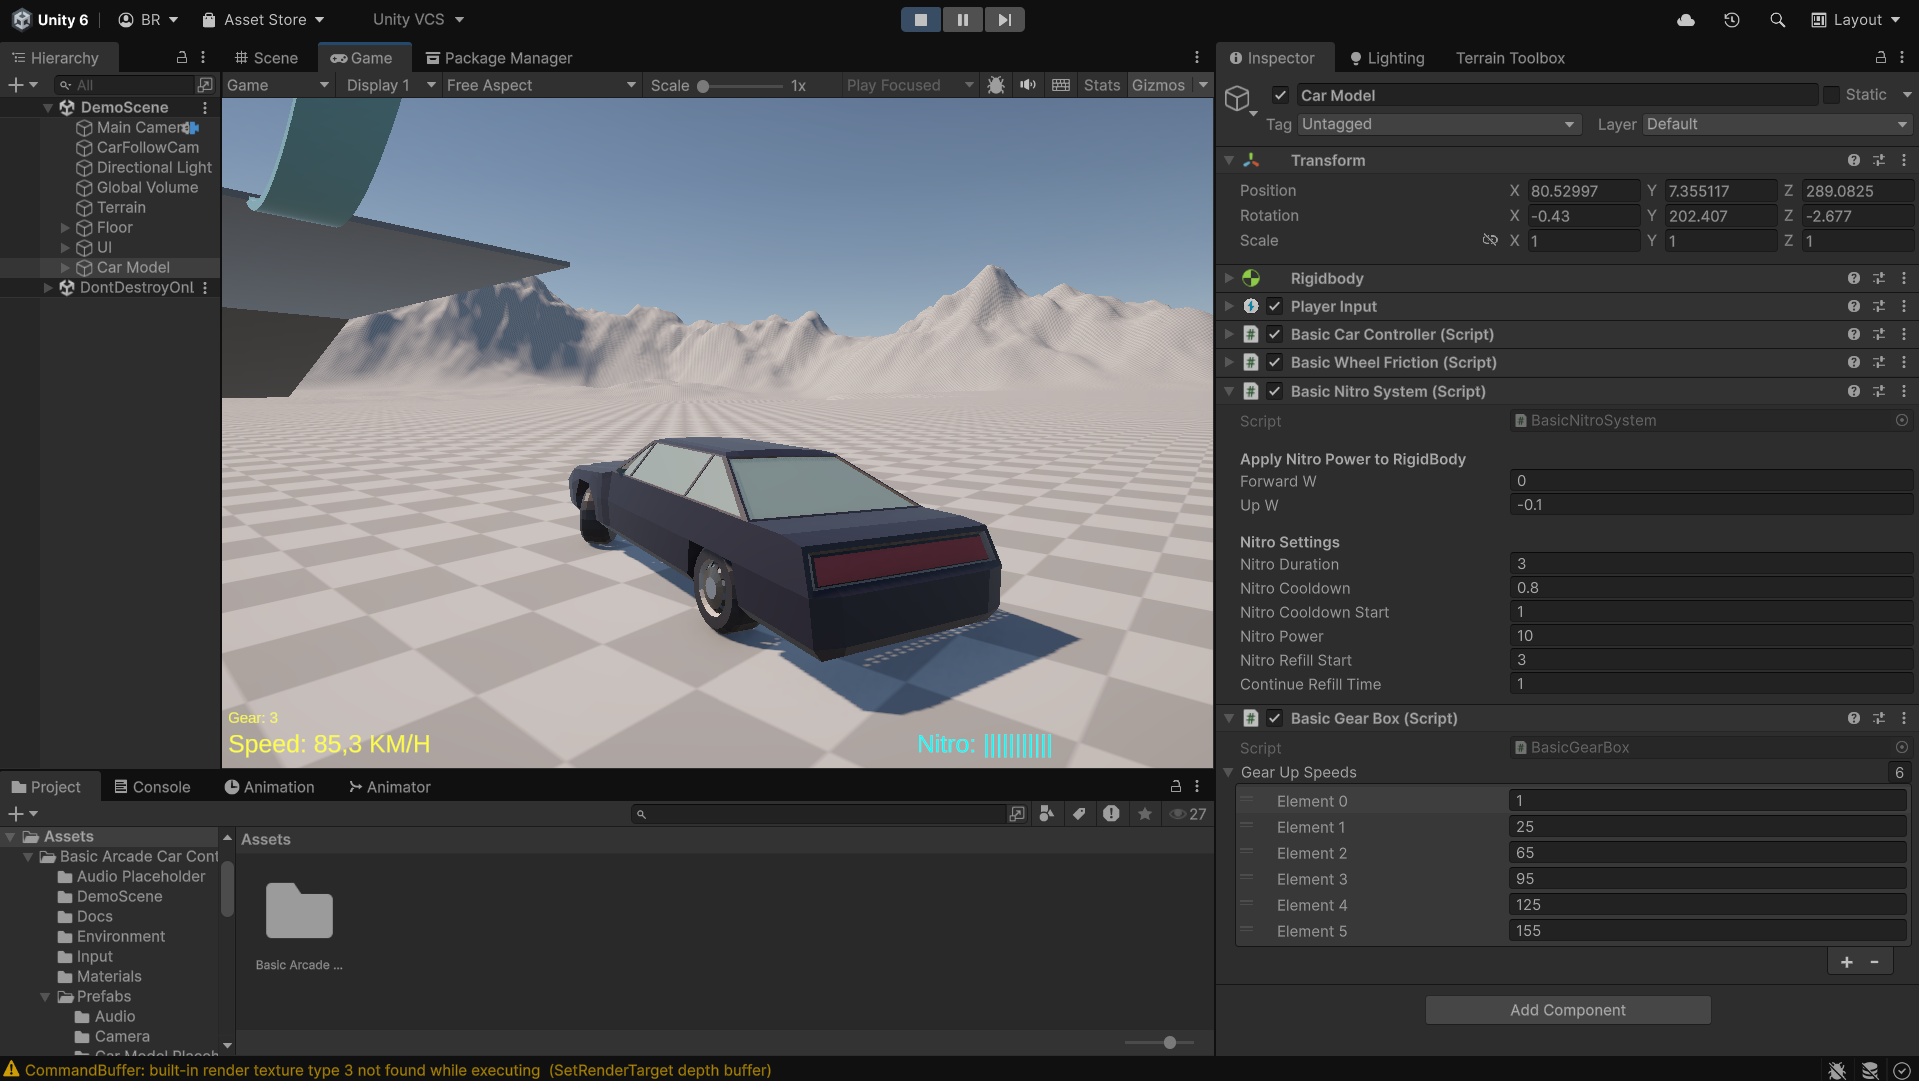Image resolution: width=1919 pixels, height=1081 pixels.
Task: Toggle the Stats button in Game view
Action: click(1101, 86)
